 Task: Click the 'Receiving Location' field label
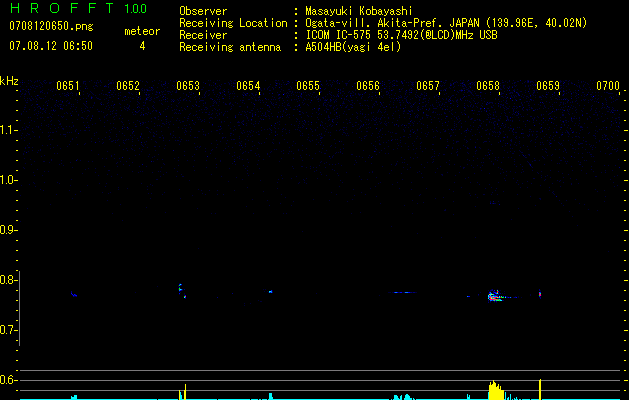[233, 23]
